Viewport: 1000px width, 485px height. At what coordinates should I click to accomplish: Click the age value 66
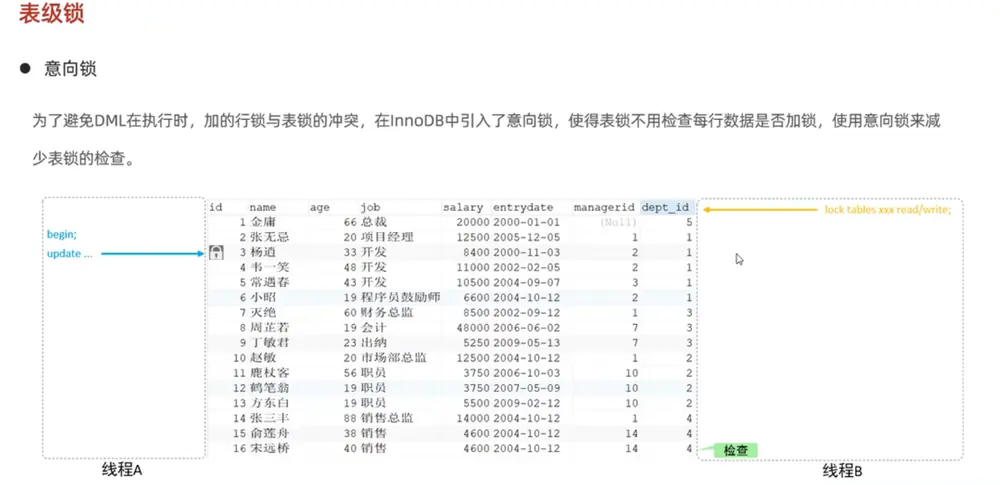(x=349, y=222)
